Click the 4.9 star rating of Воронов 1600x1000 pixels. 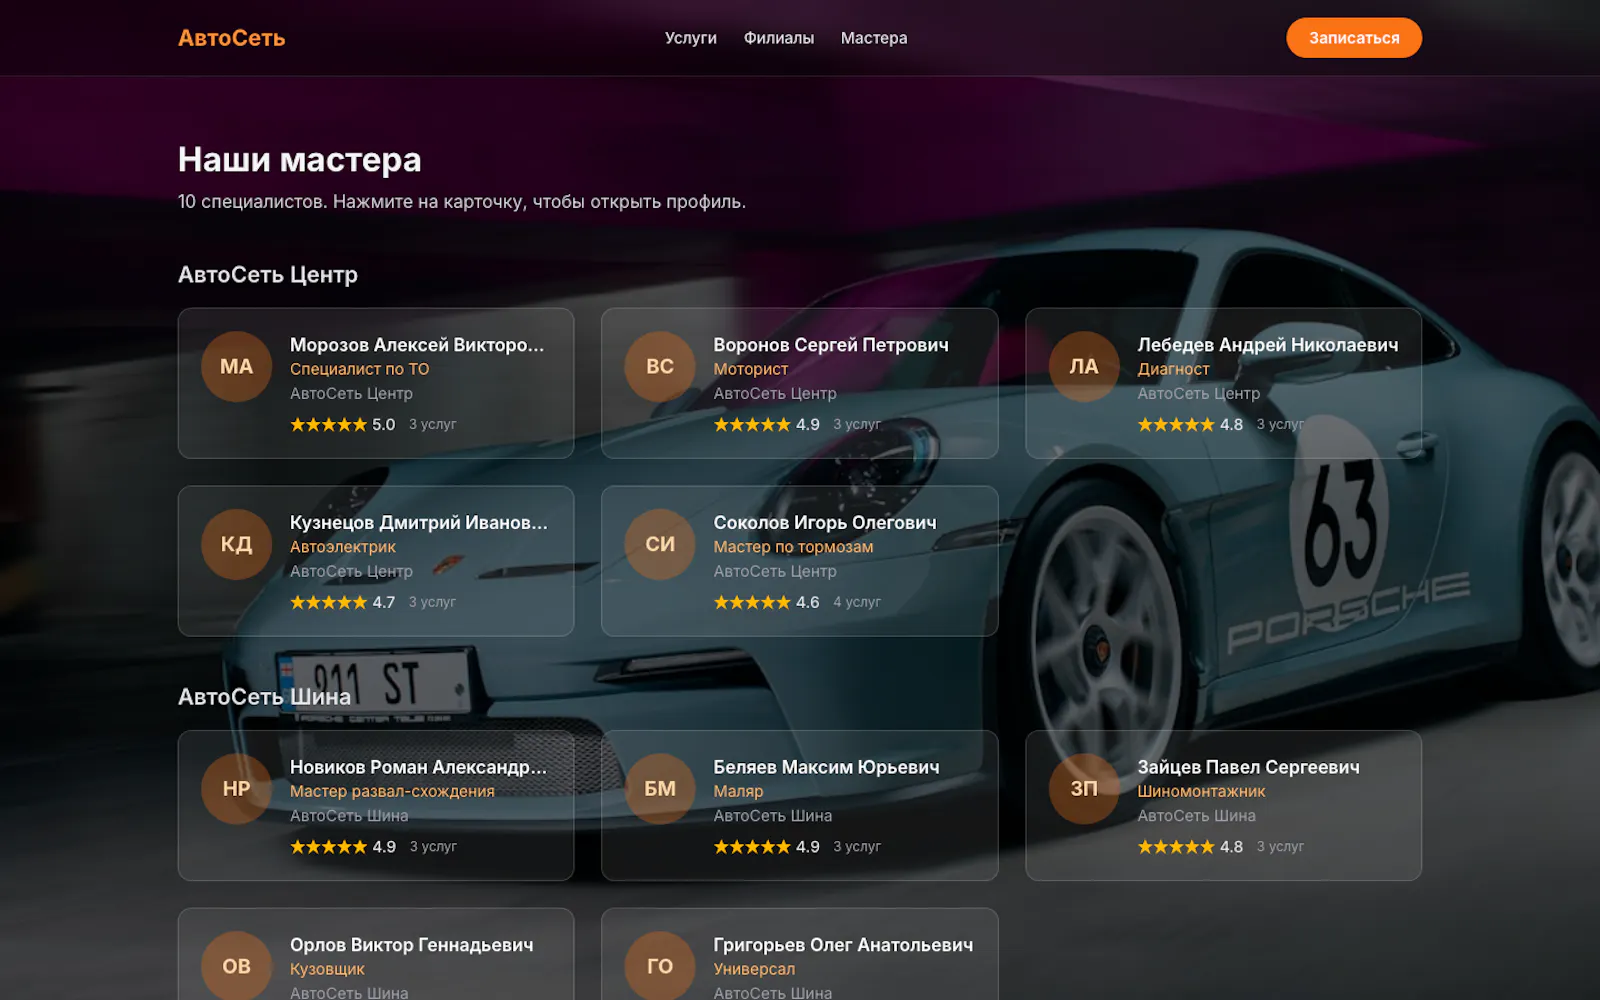click(766, 425)
